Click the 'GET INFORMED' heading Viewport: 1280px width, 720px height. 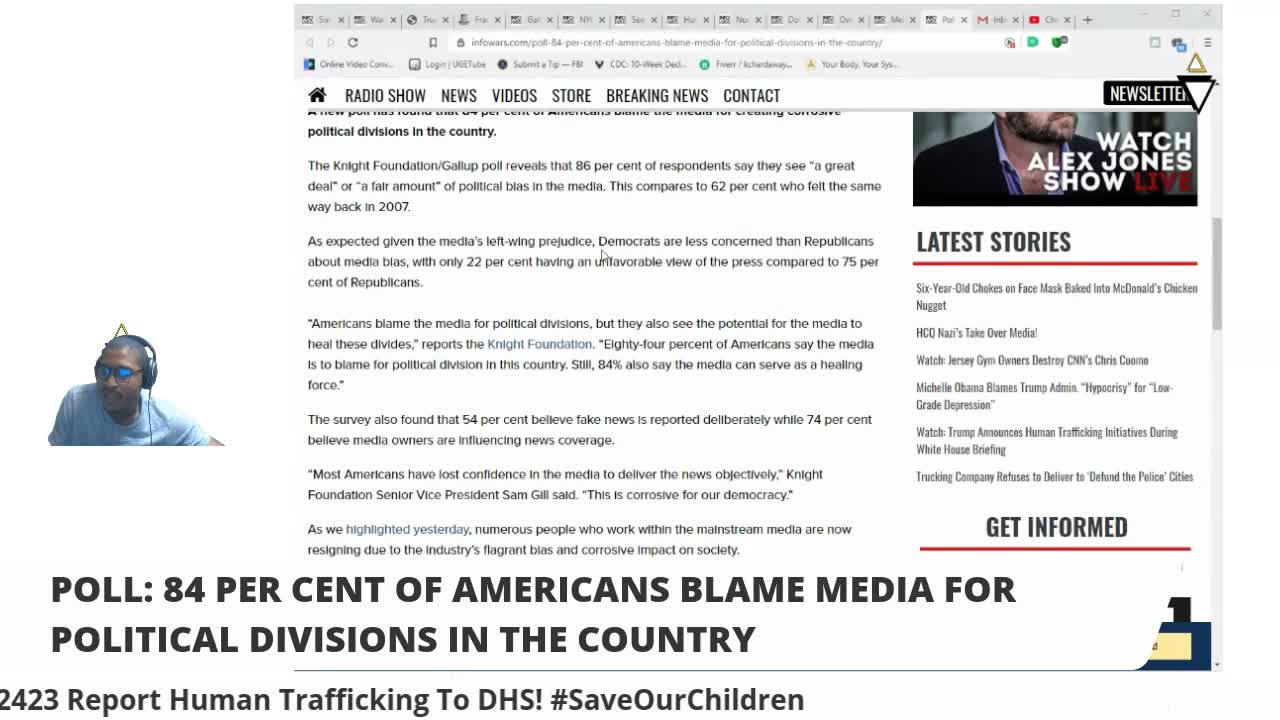point(1056,527)
